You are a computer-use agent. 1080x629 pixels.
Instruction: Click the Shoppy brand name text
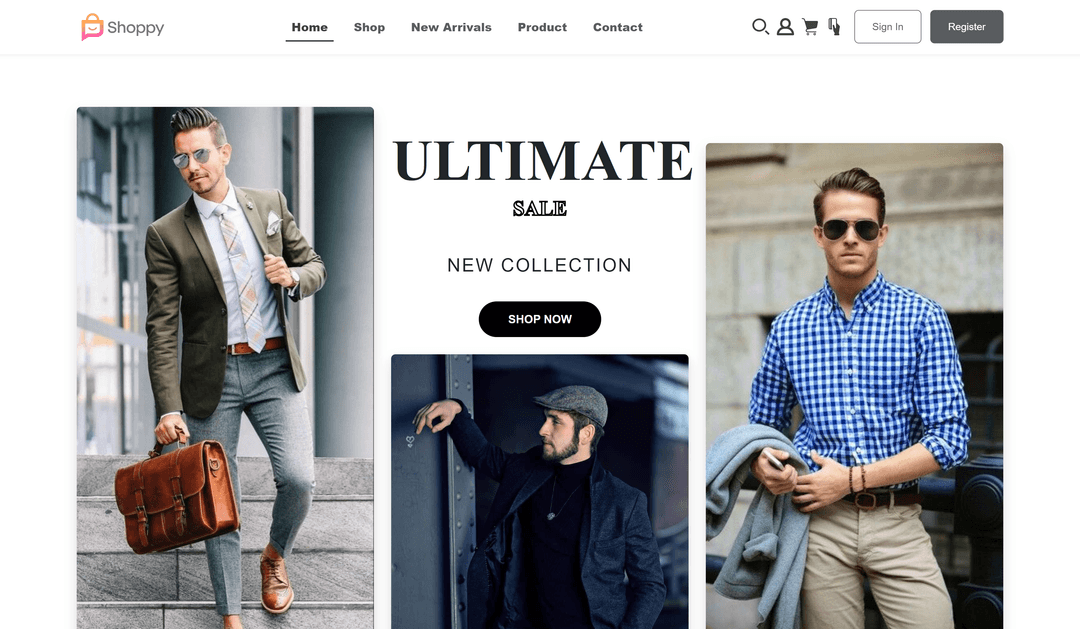[136, 28]
